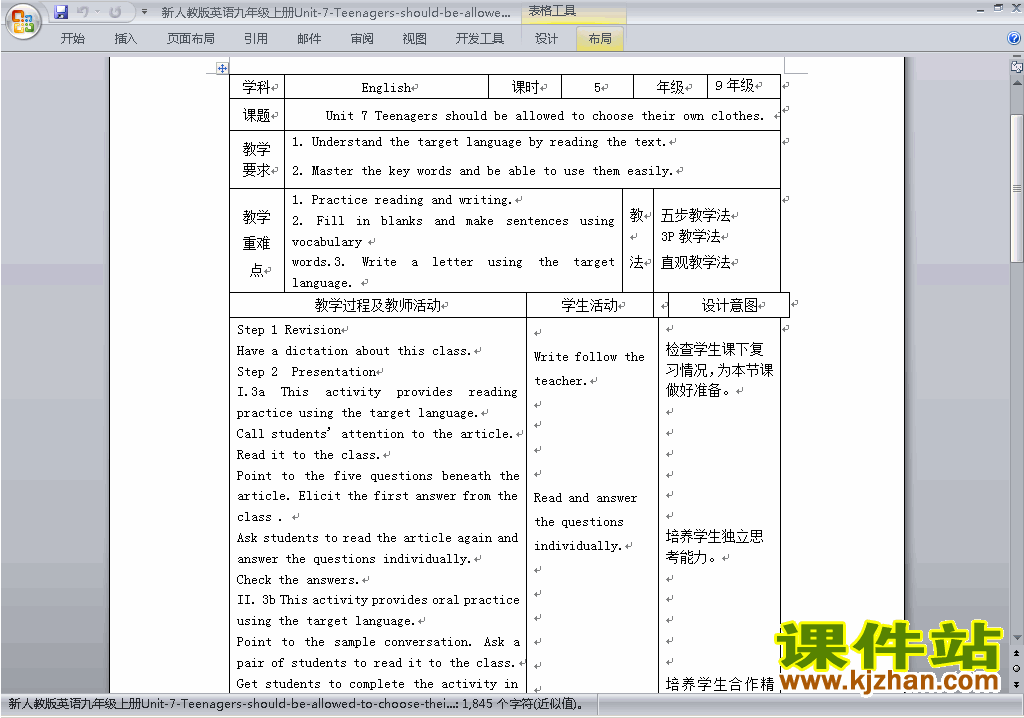Open the Office Button menu

coord(24,22)
